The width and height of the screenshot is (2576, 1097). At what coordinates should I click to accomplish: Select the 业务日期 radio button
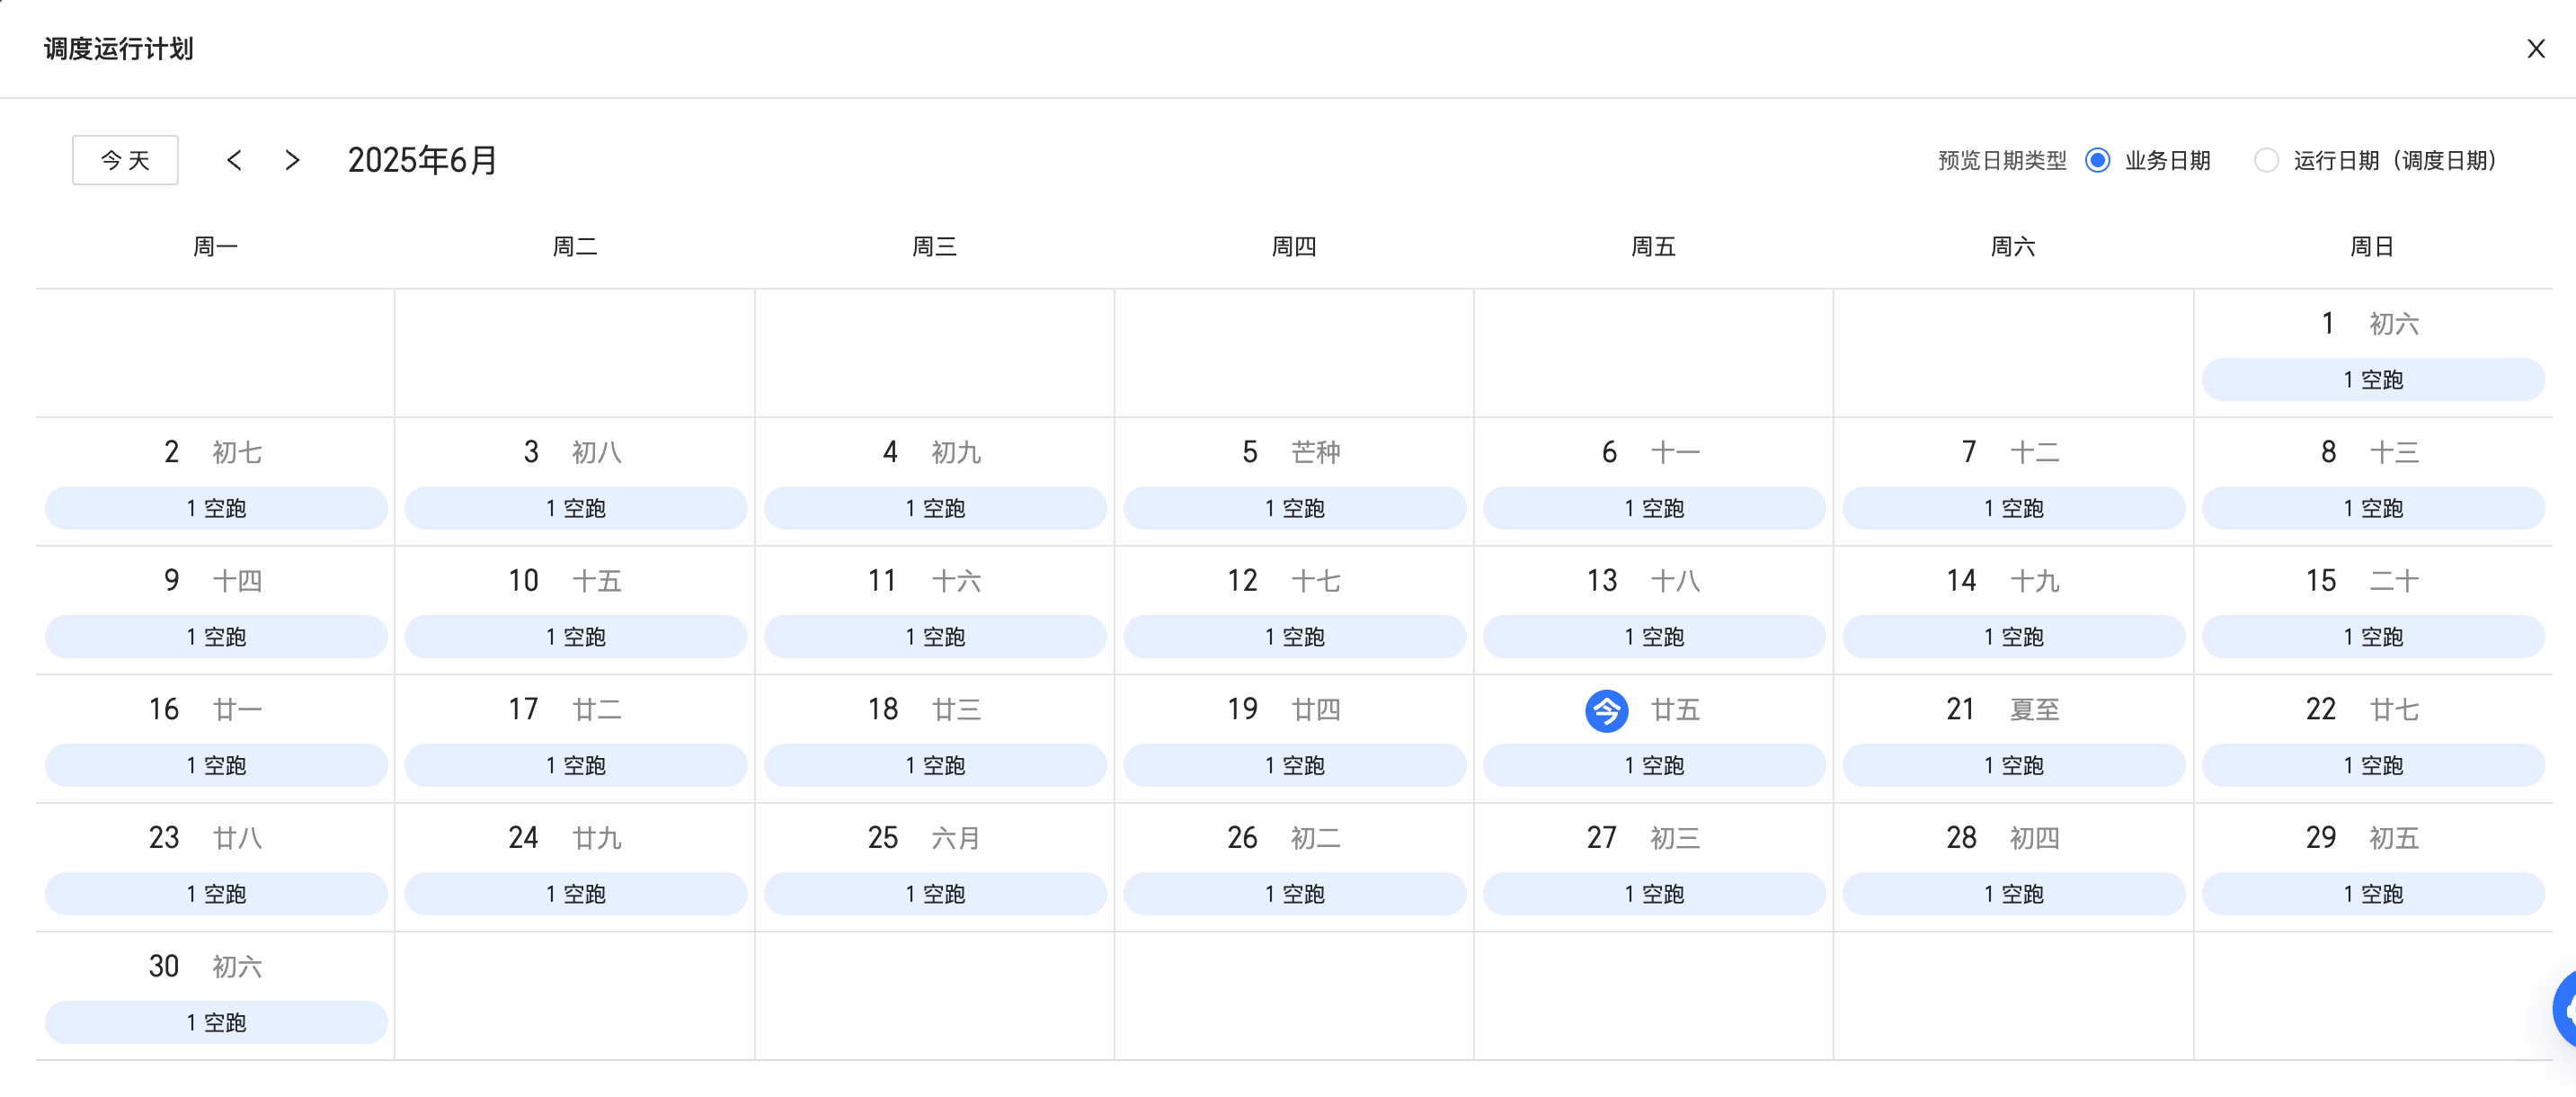(2098, 160)
